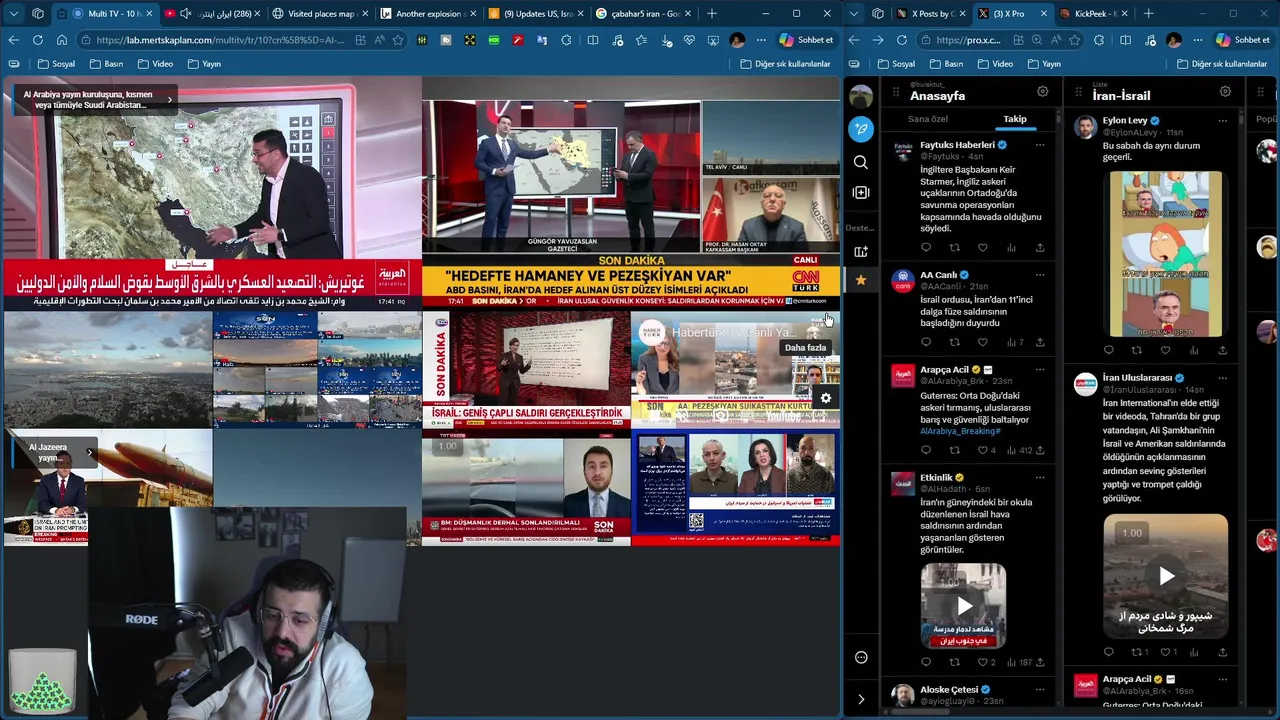Image resolution: width=1280 pixels, height=720 pixels.
Task: Open more options on Eylon Levy post
Action: click(x=1222, y=120)
